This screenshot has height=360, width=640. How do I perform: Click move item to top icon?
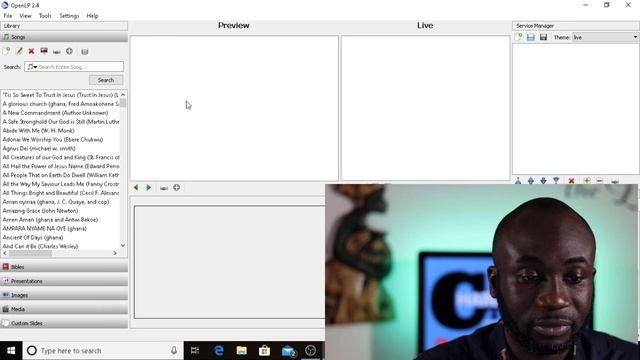[518, 180]
